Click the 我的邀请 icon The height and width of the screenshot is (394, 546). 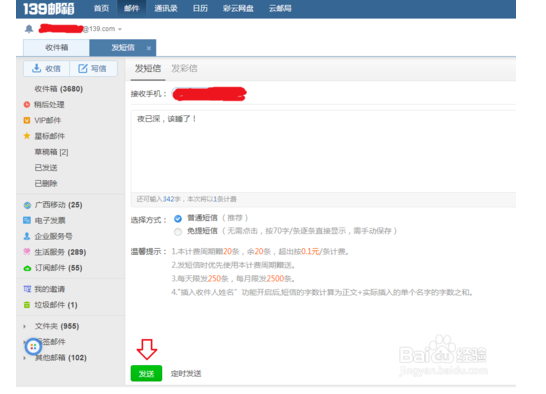pyautogui.click(x=27, y=289)
